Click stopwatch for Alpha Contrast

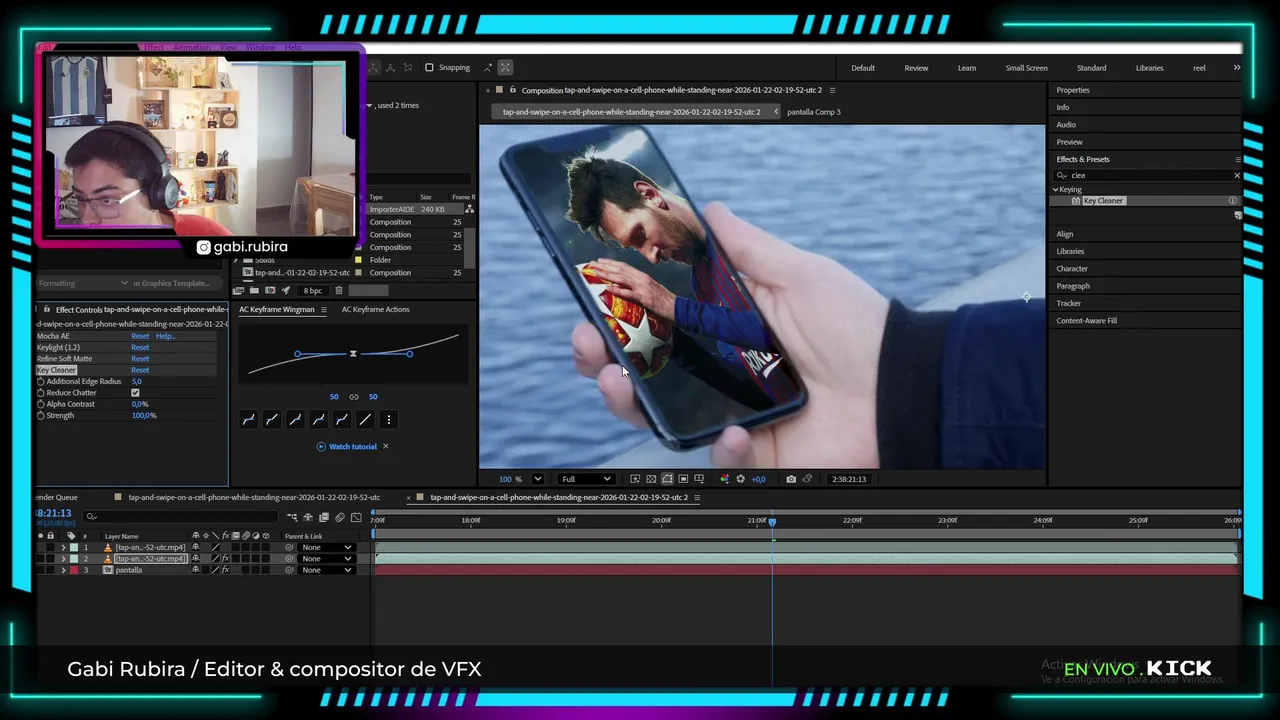pos(41,404)
